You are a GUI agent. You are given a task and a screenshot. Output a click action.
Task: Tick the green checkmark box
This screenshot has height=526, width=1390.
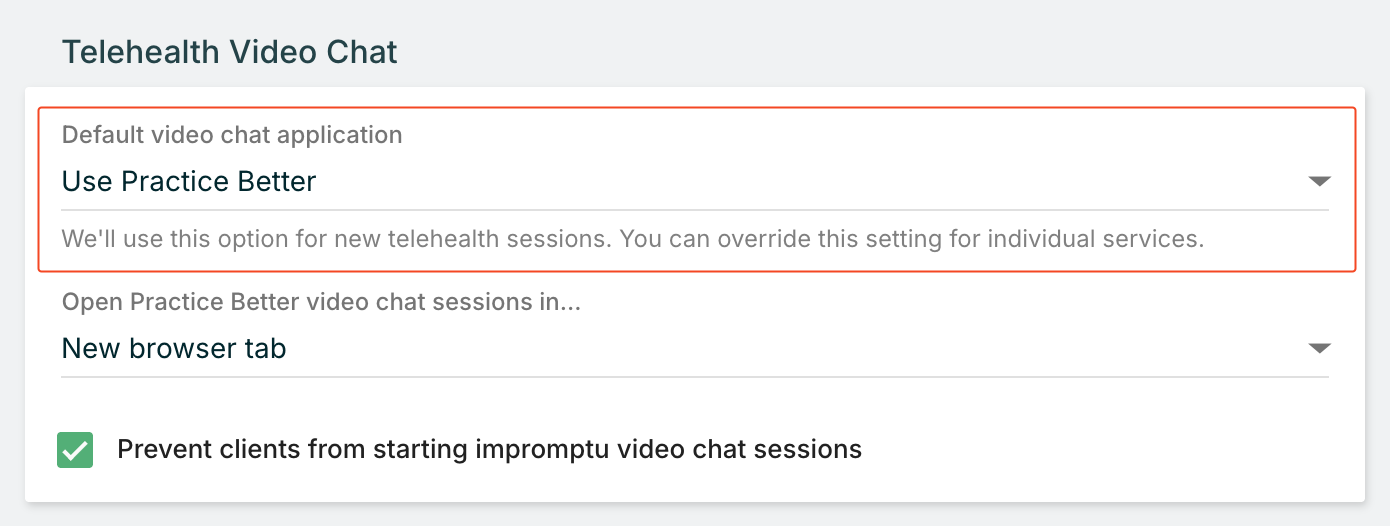tap(75, 450)
